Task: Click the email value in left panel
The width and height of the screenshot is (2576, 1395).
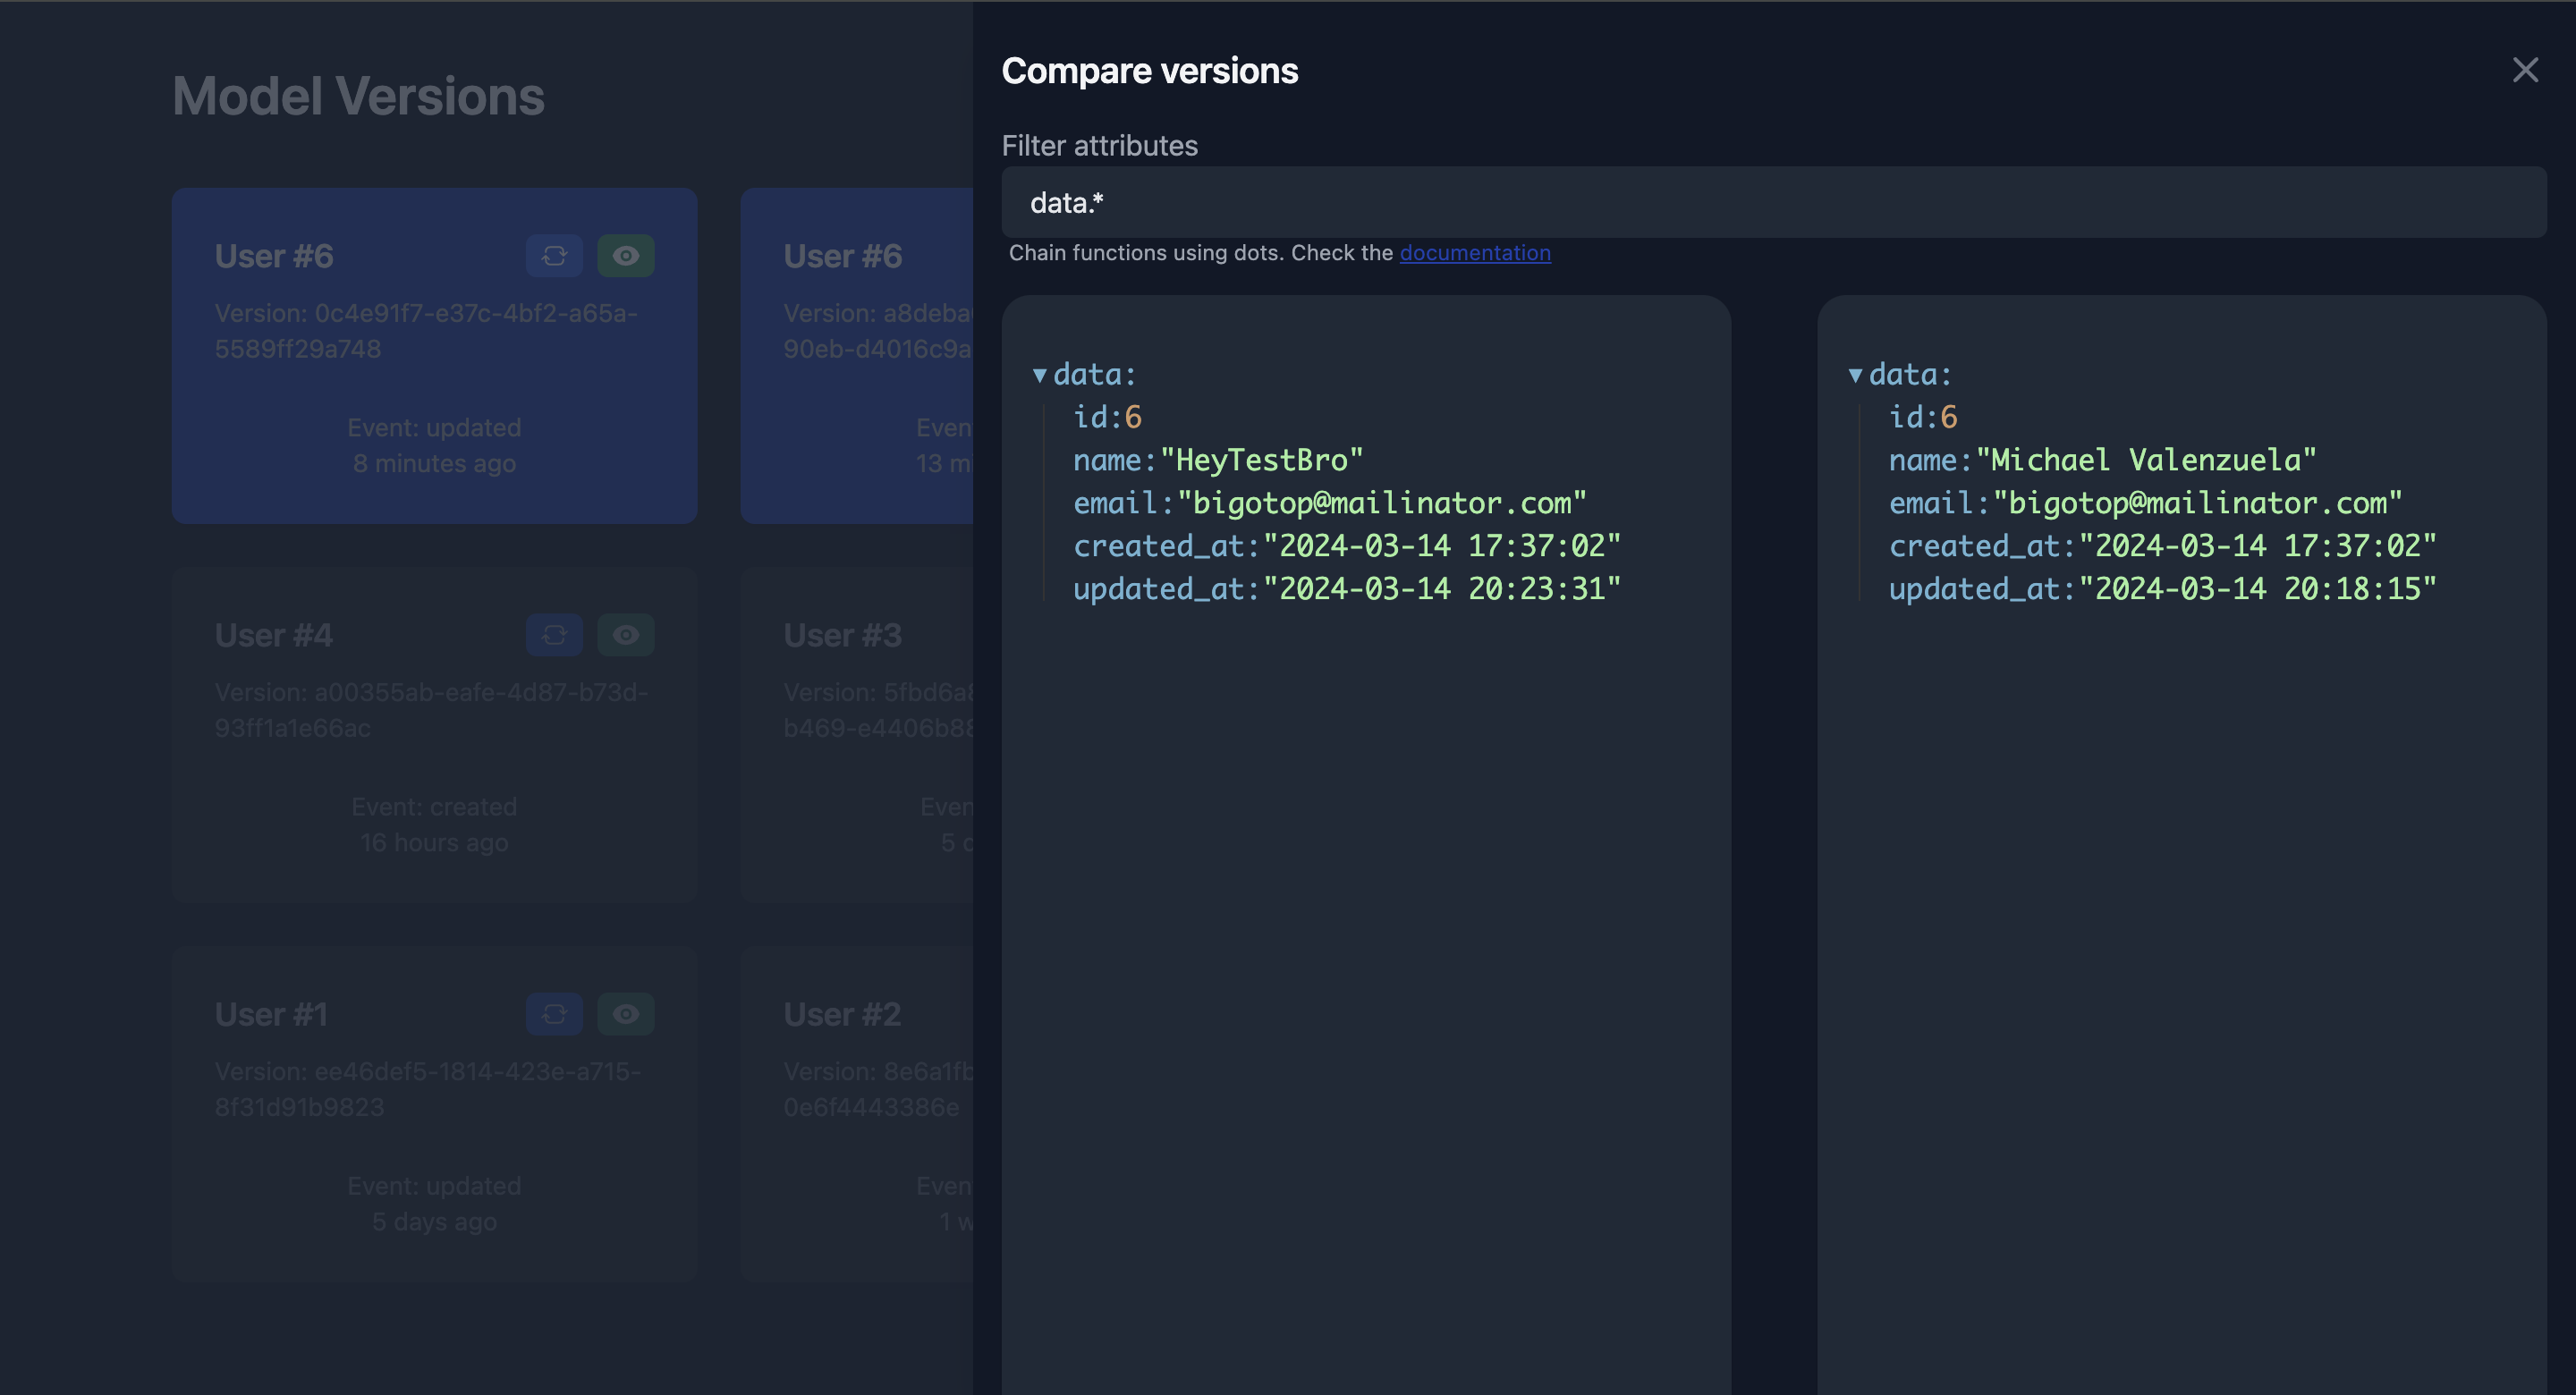Action: (x=1381, y=503)
